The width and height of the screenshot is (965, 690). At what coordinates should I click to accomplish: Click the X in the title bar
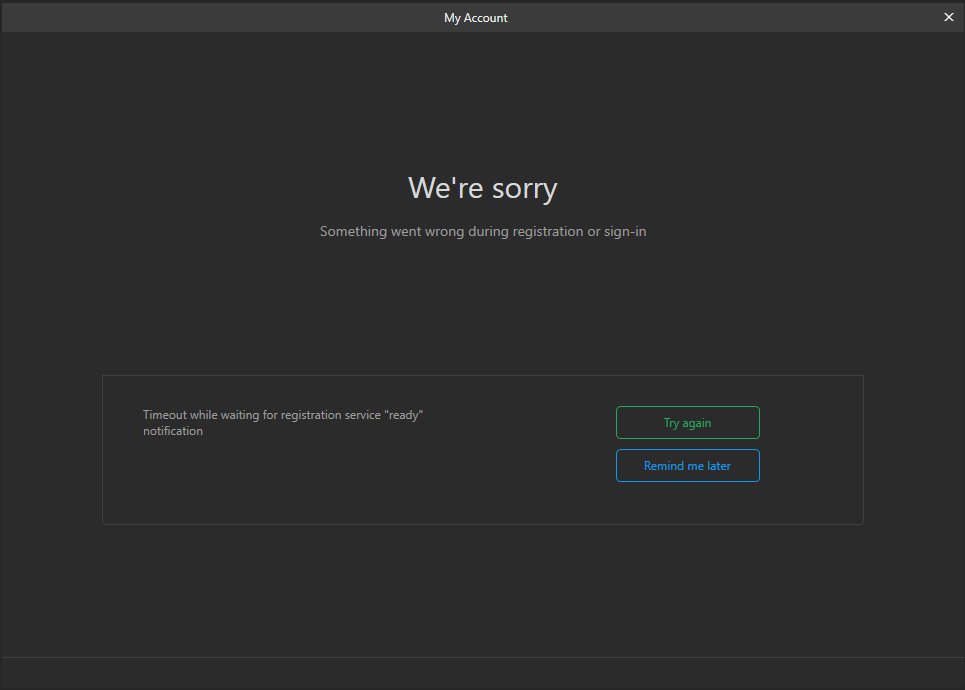pyautogui.click(x=948, y=17)
